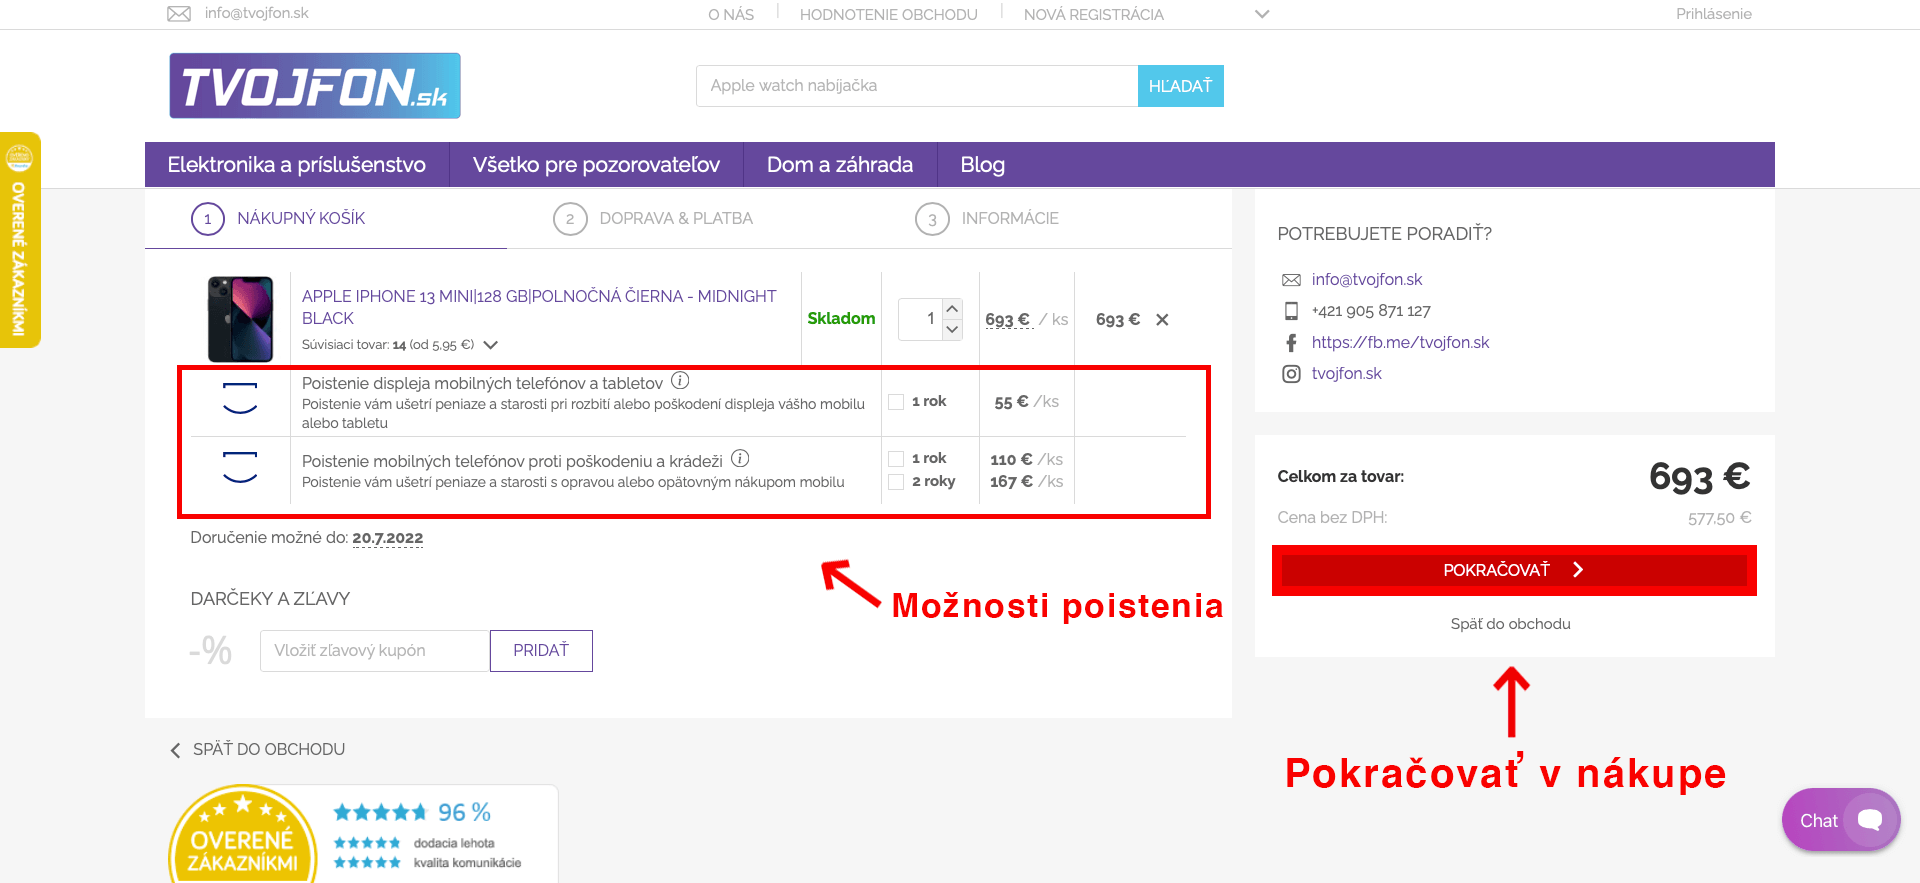This screenshot has width=1920, height=883.
Task: Click the POKRAČOVAŤ button
Action: (1514, 570)
